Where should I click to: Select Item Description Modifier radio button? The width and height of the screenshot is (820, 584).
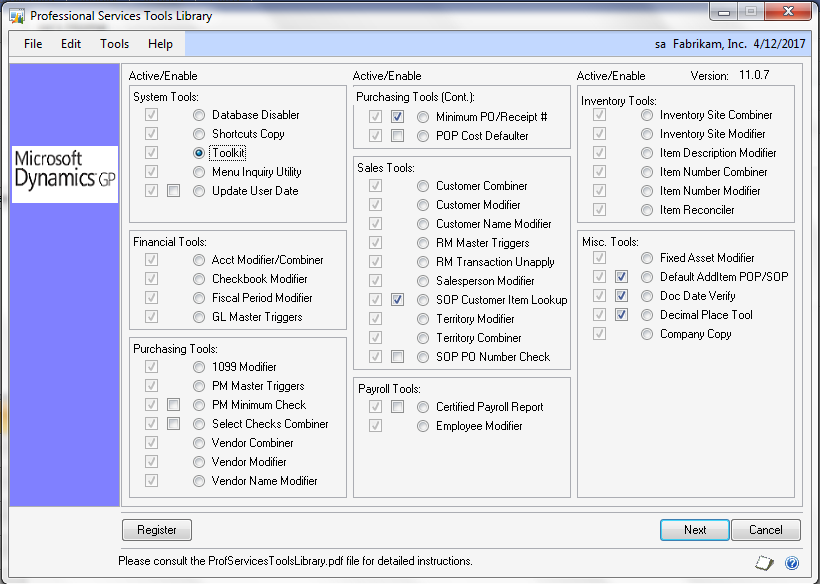pos(647,153)
